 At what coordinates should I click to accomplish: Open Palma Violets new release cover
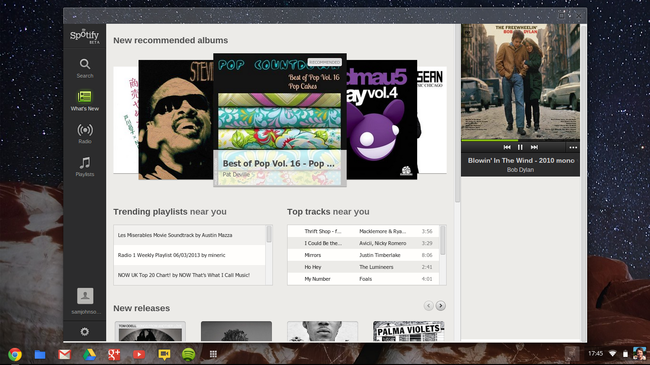pos(409,331)
